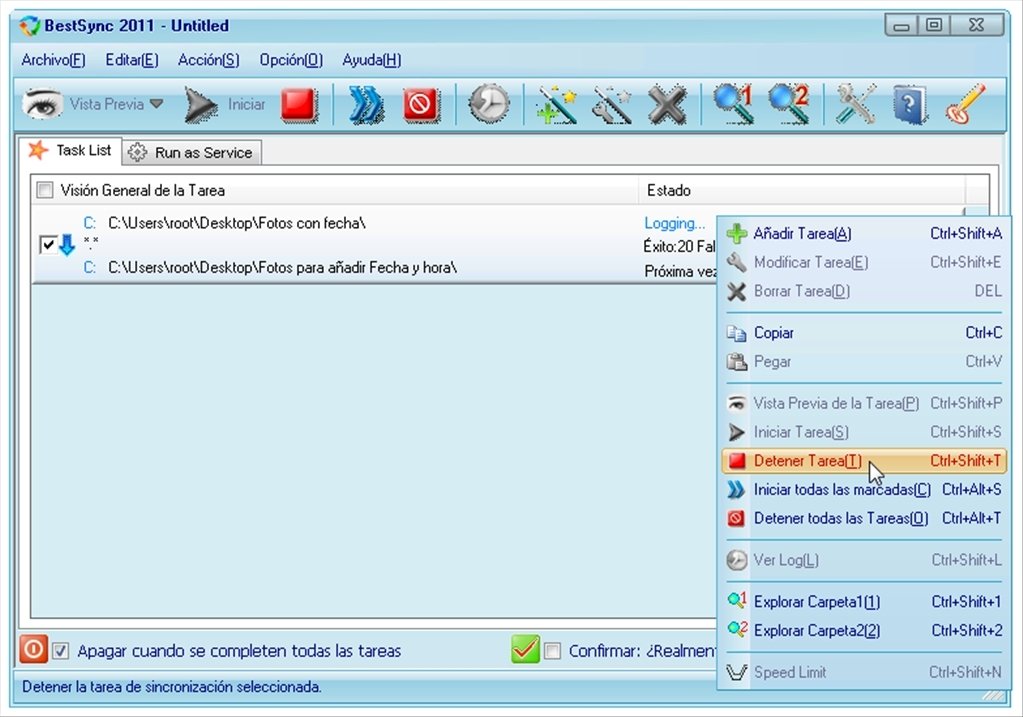Choose Iniciar todas las marcadas
The image size is (1023, 717).
[x=864, y=489]
